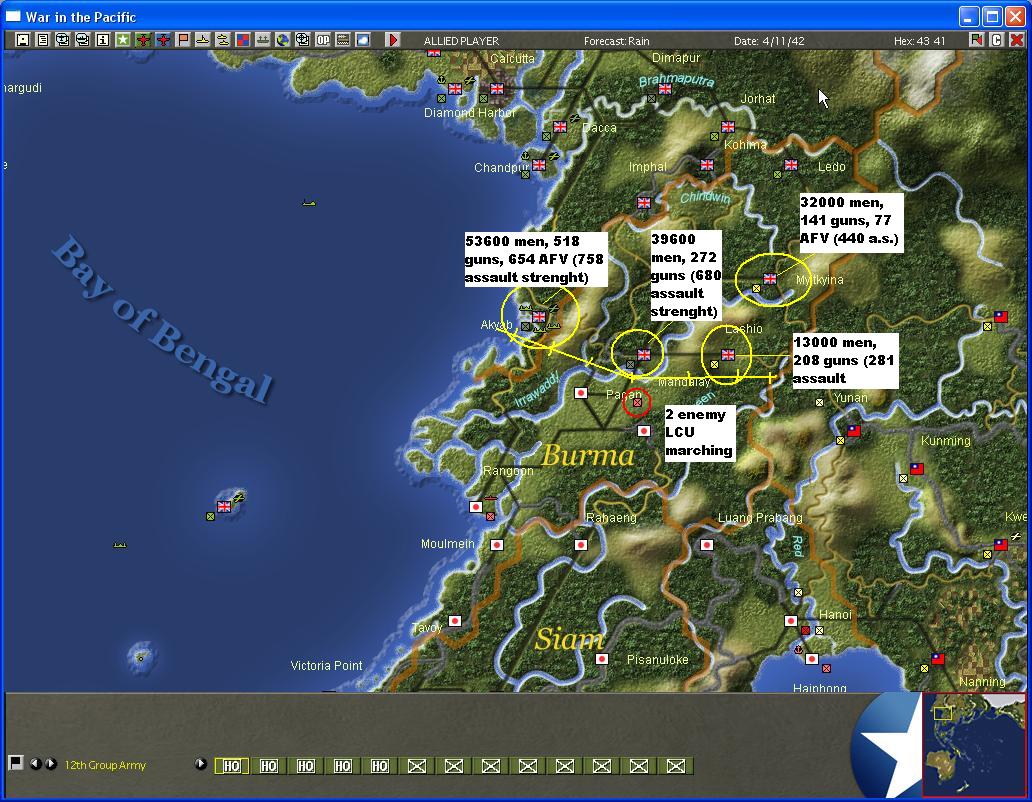This screenshot has height=802, width=1032.
Task: Select British flag at Chandpur
Action: coord(539,164)
